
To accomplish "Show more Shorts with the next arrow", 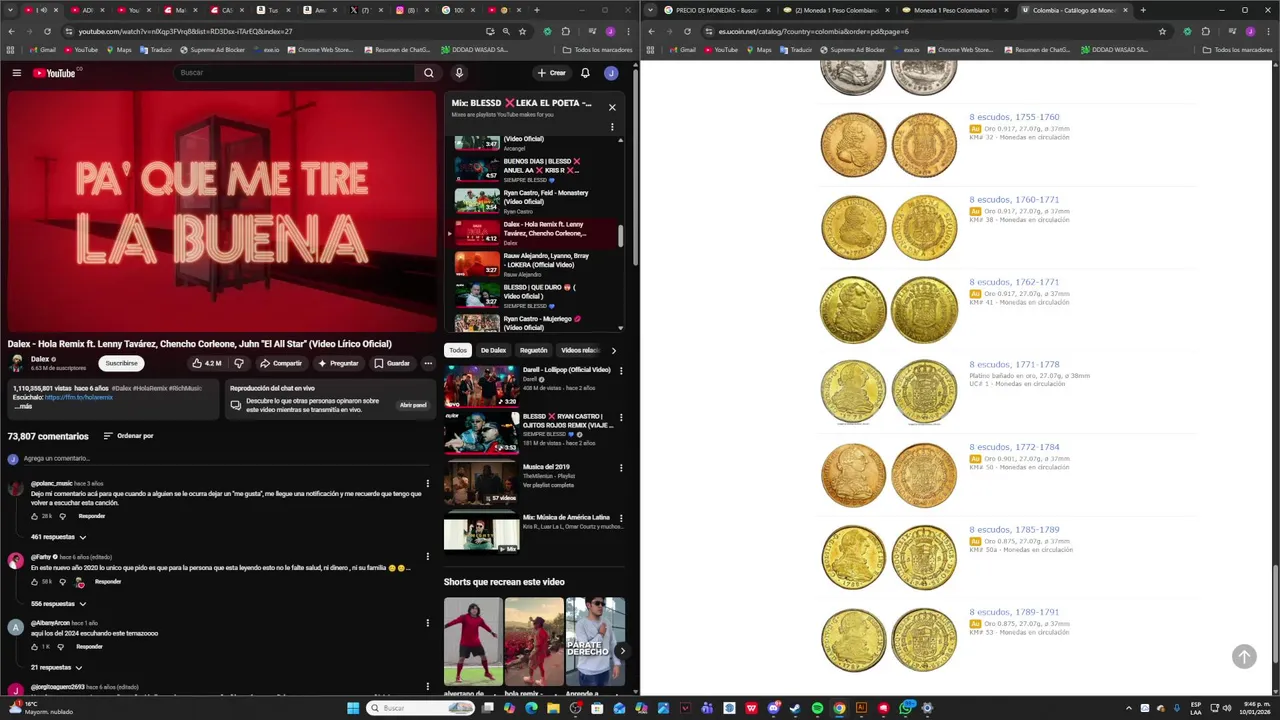I will [x=621, y=651].
